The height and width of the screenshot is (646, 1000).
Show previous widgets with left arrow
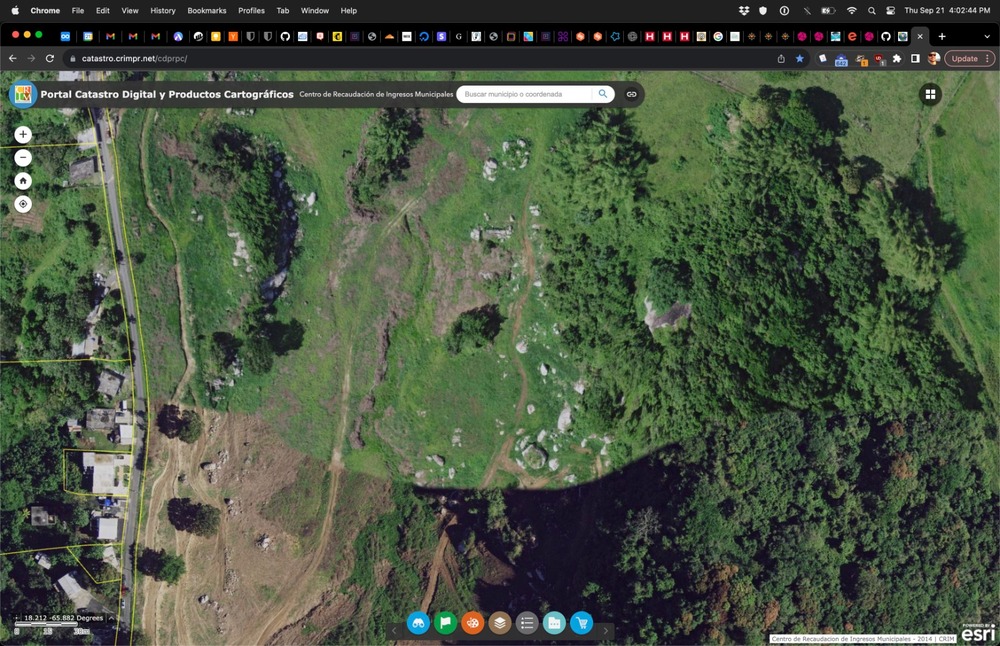point(393,631)
